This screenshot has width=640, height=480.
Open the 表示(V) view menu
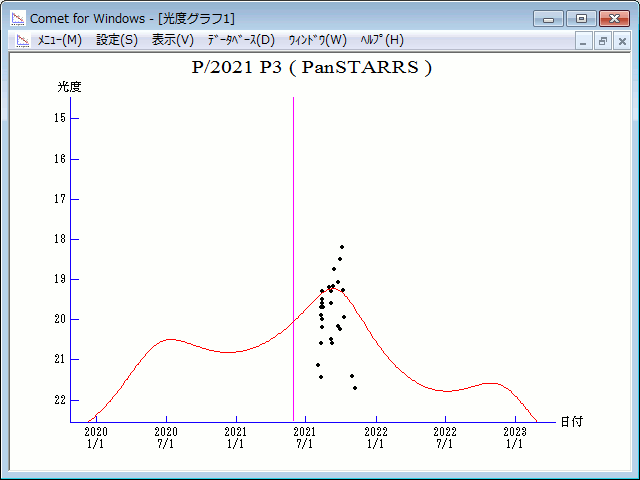pos(173,40)
